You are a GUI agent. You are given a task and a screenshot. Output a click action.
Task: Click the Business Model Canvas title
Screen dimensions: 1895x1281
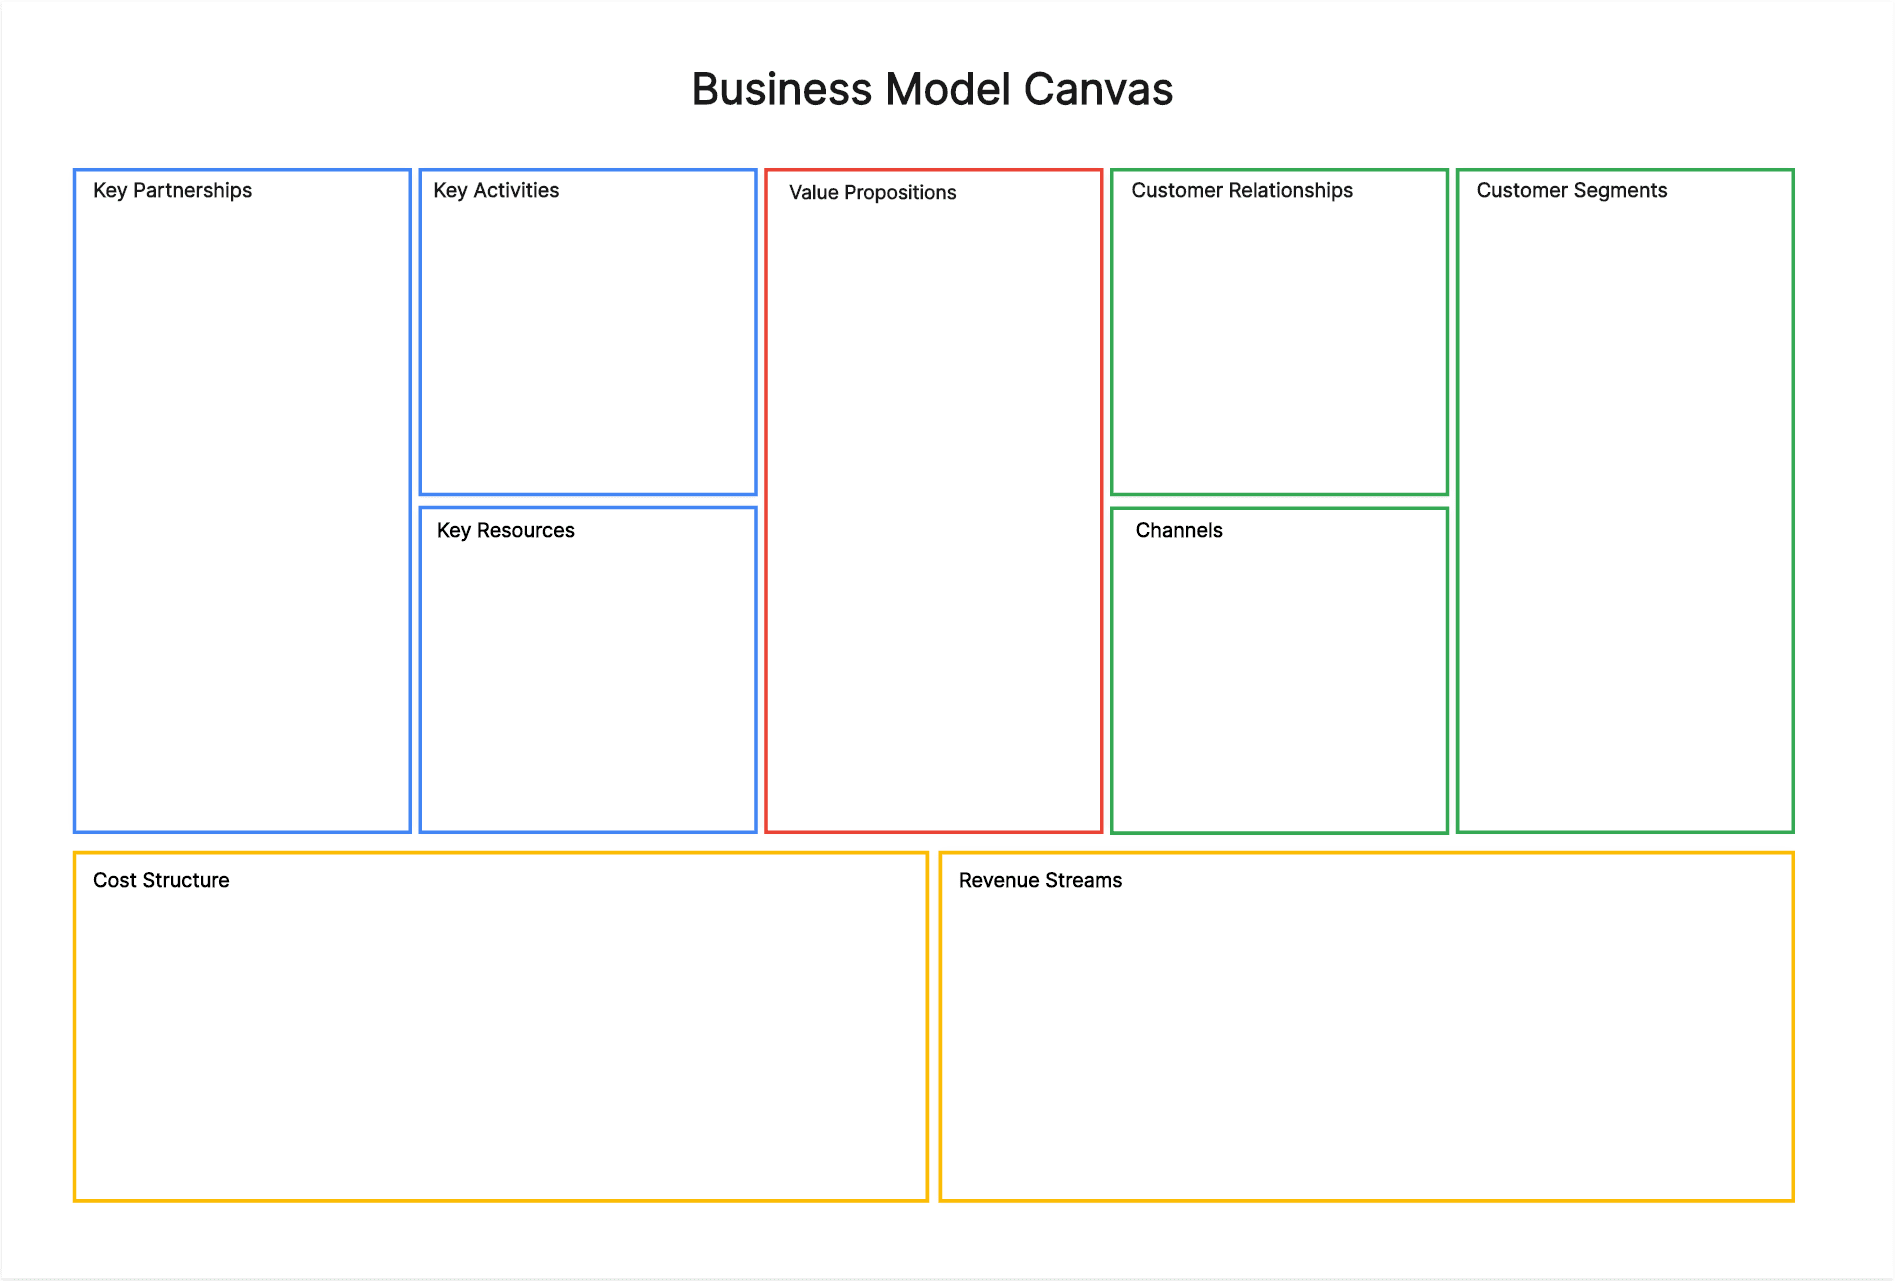pos(931,89)
